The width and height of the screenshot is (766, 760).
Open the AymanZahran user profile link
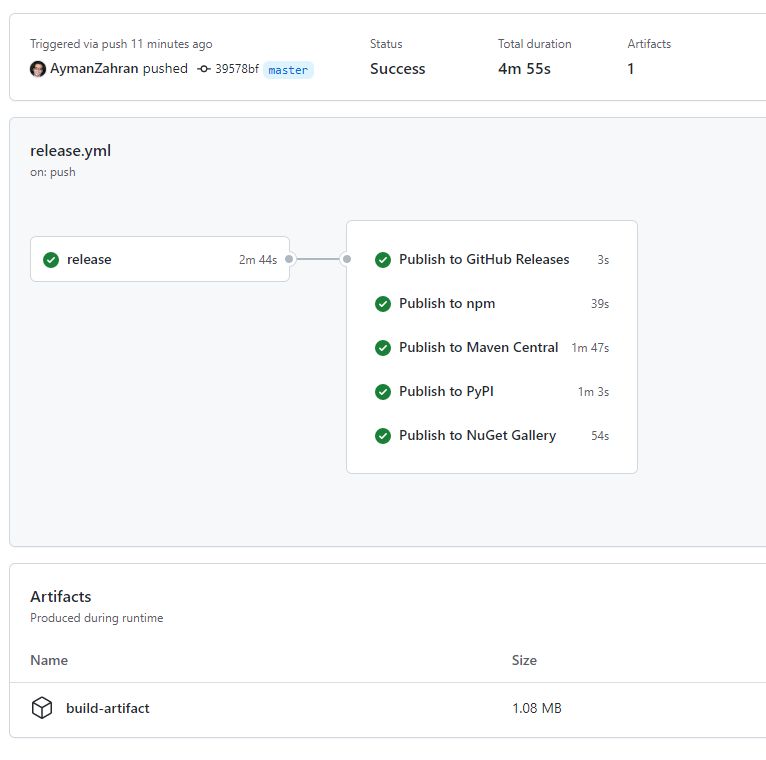[93, 69]
